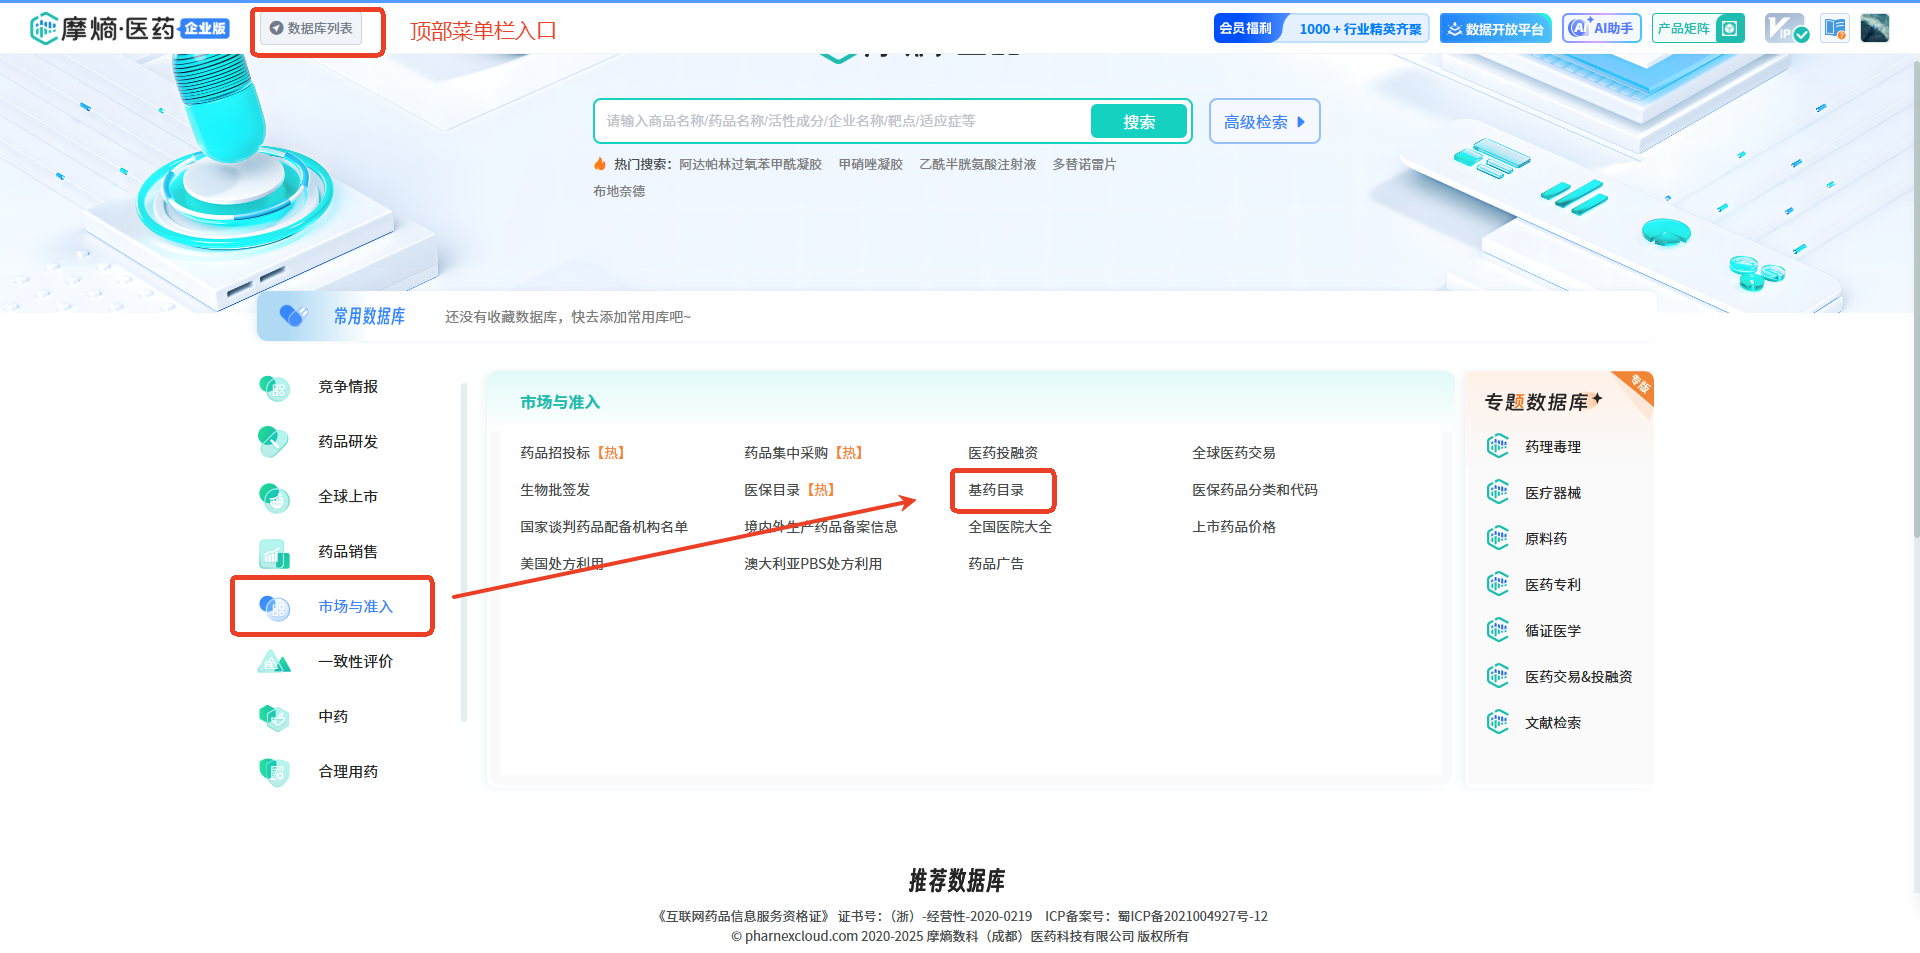Screen dimensions: 1920x953
Task: Click the 医药交易&投融资 hexagon icon
Action: point(1498,676)
